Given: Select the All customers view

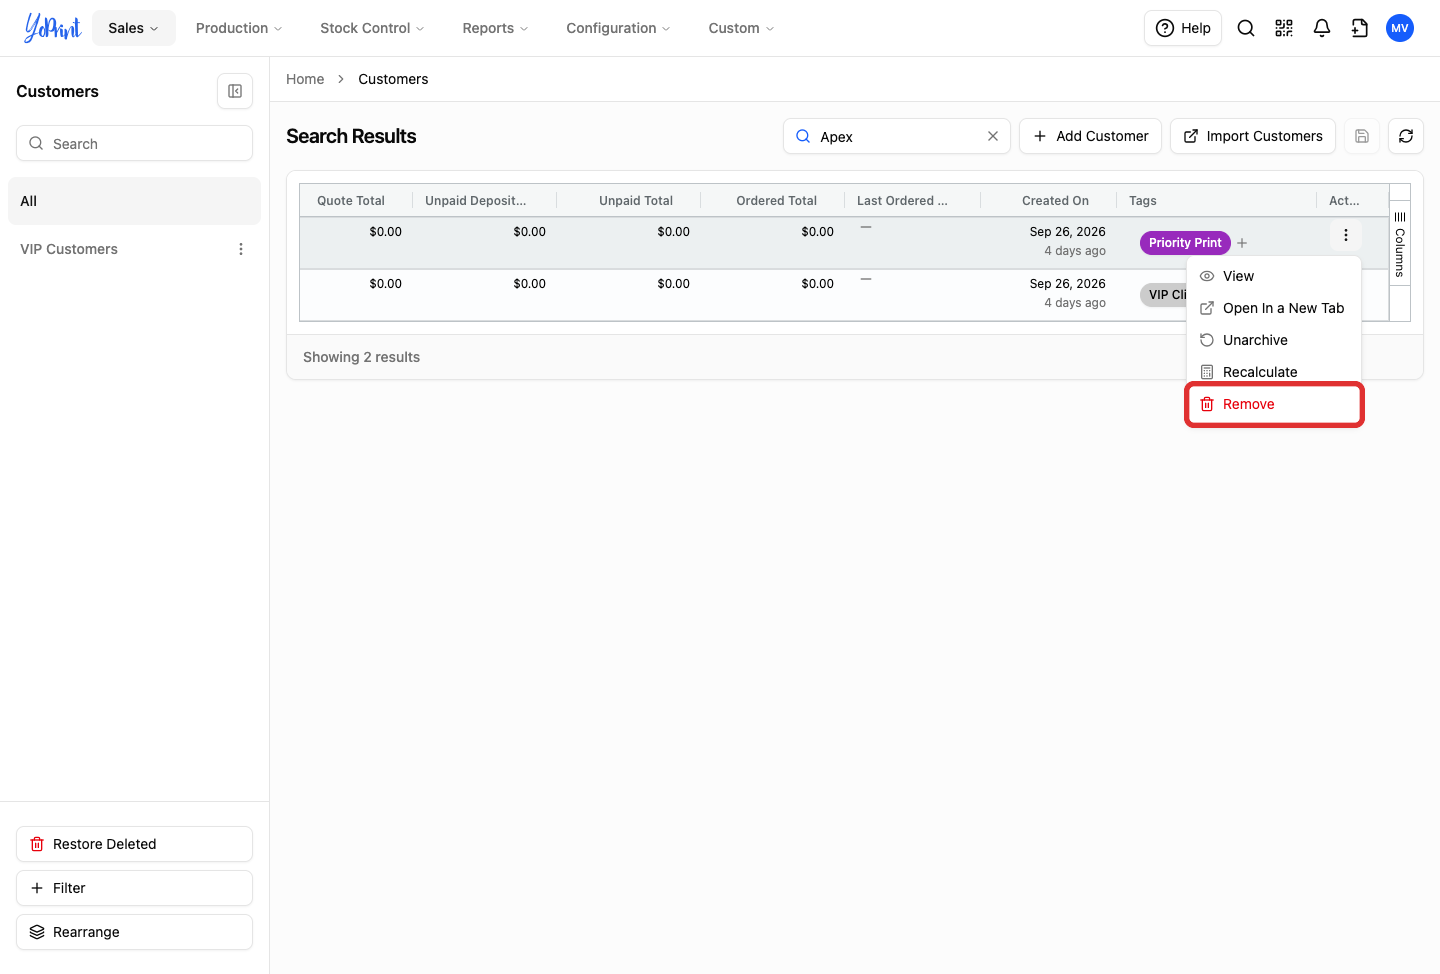Looking at the screenshot, I should 134,201.
